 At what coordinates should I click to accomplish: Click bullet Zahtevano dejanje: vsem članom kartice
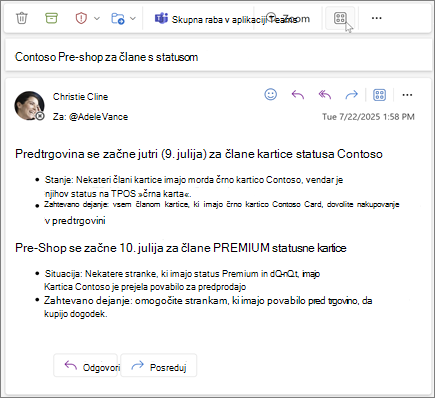(x=222, y=212)
